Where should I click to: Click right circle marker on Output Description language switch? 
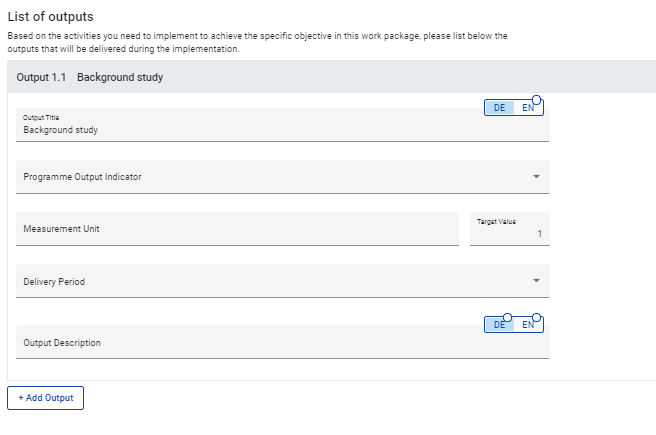pyautogui.click(x=537, y=317)
